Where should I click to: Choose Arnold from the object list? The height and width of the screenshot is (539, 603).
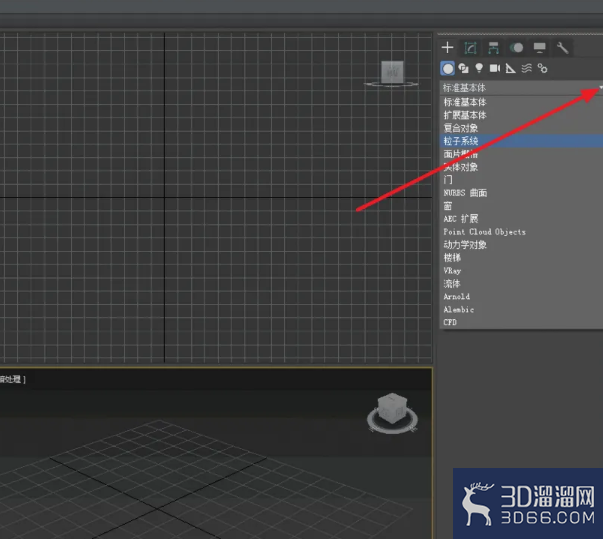(x=521, y=296)
